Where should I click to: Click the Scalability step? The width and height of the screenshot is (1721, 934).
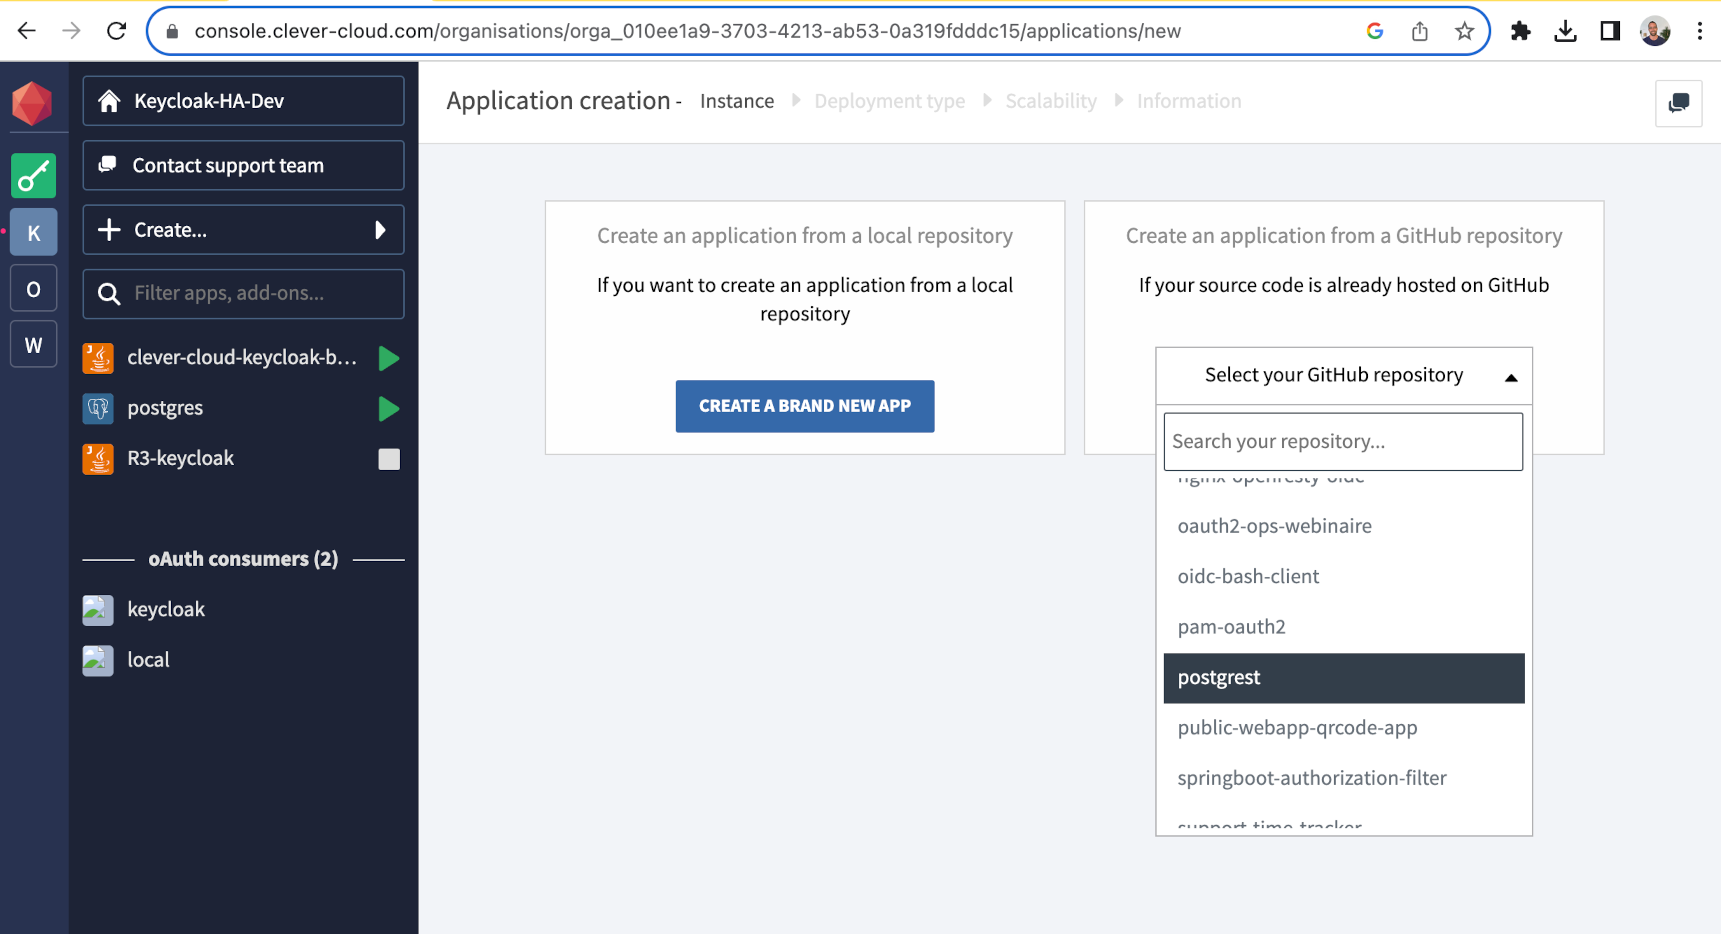[x=1051, y=101]
